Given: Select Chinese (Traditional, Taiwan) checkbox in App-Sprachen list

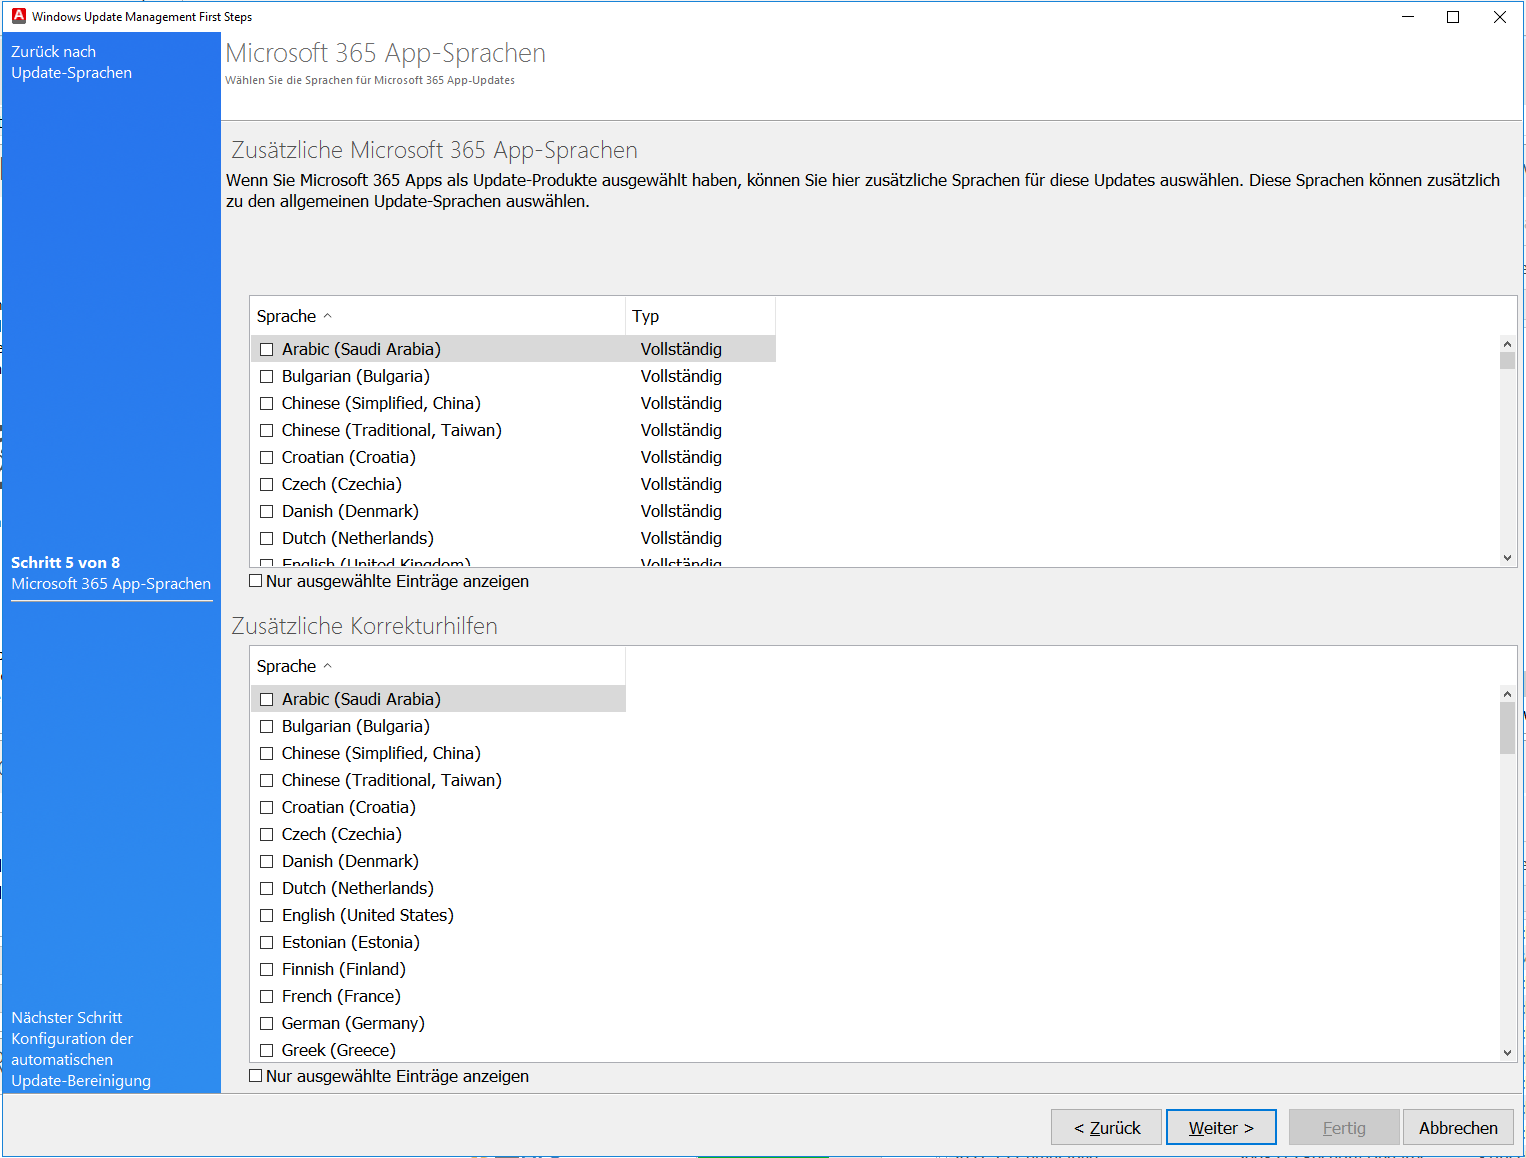Looking at the screenshot, I should [x=266, y=431].
